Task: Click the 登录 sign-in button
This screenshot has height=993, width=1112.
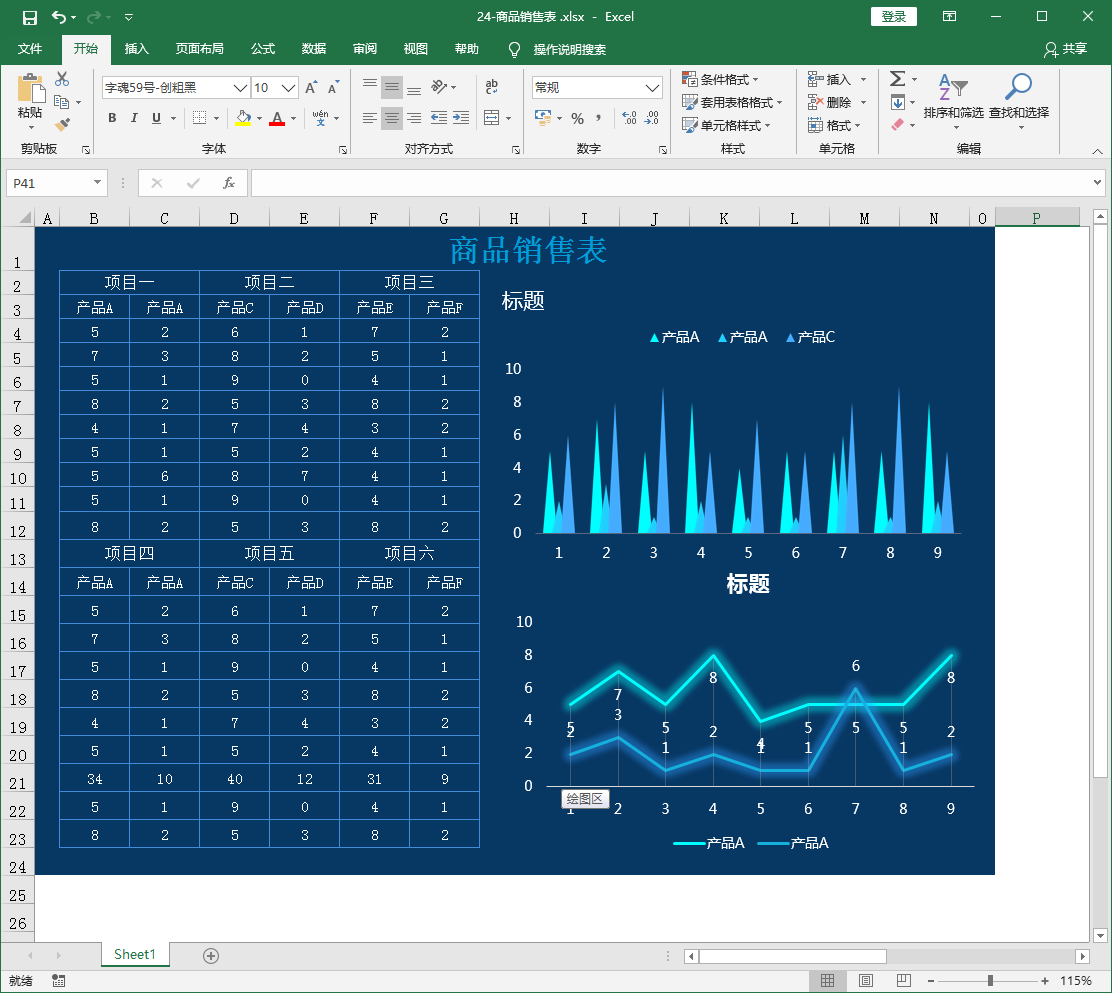Action: pos(894,16)
